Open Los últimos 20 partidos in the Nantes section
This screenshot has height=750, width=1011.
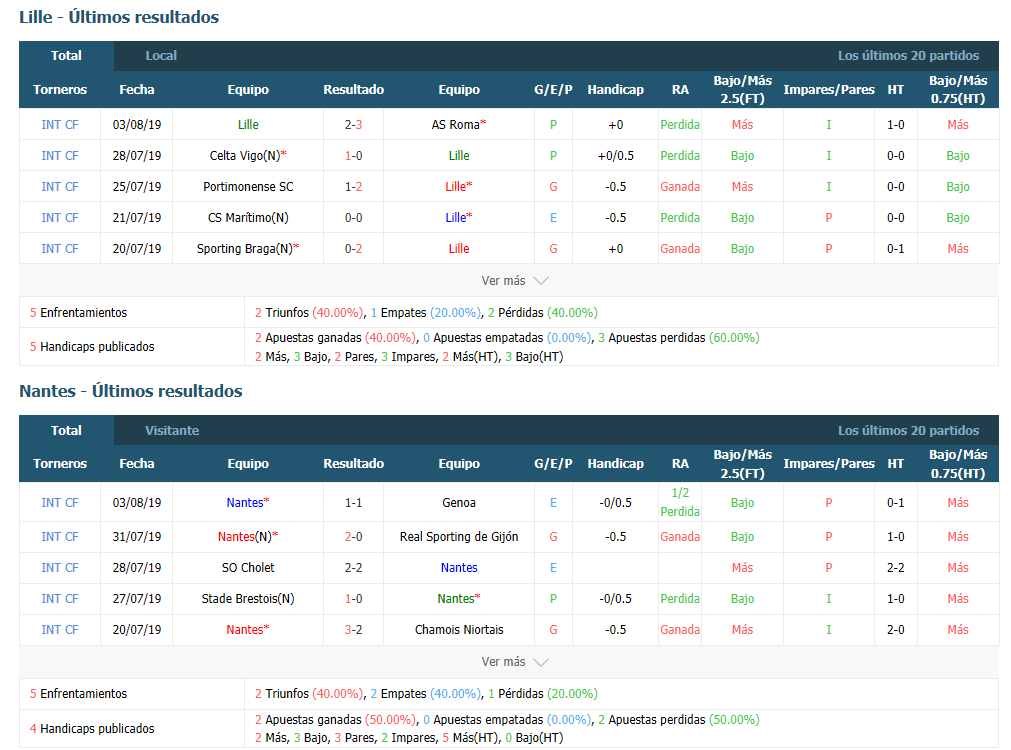tap(908, 430)
